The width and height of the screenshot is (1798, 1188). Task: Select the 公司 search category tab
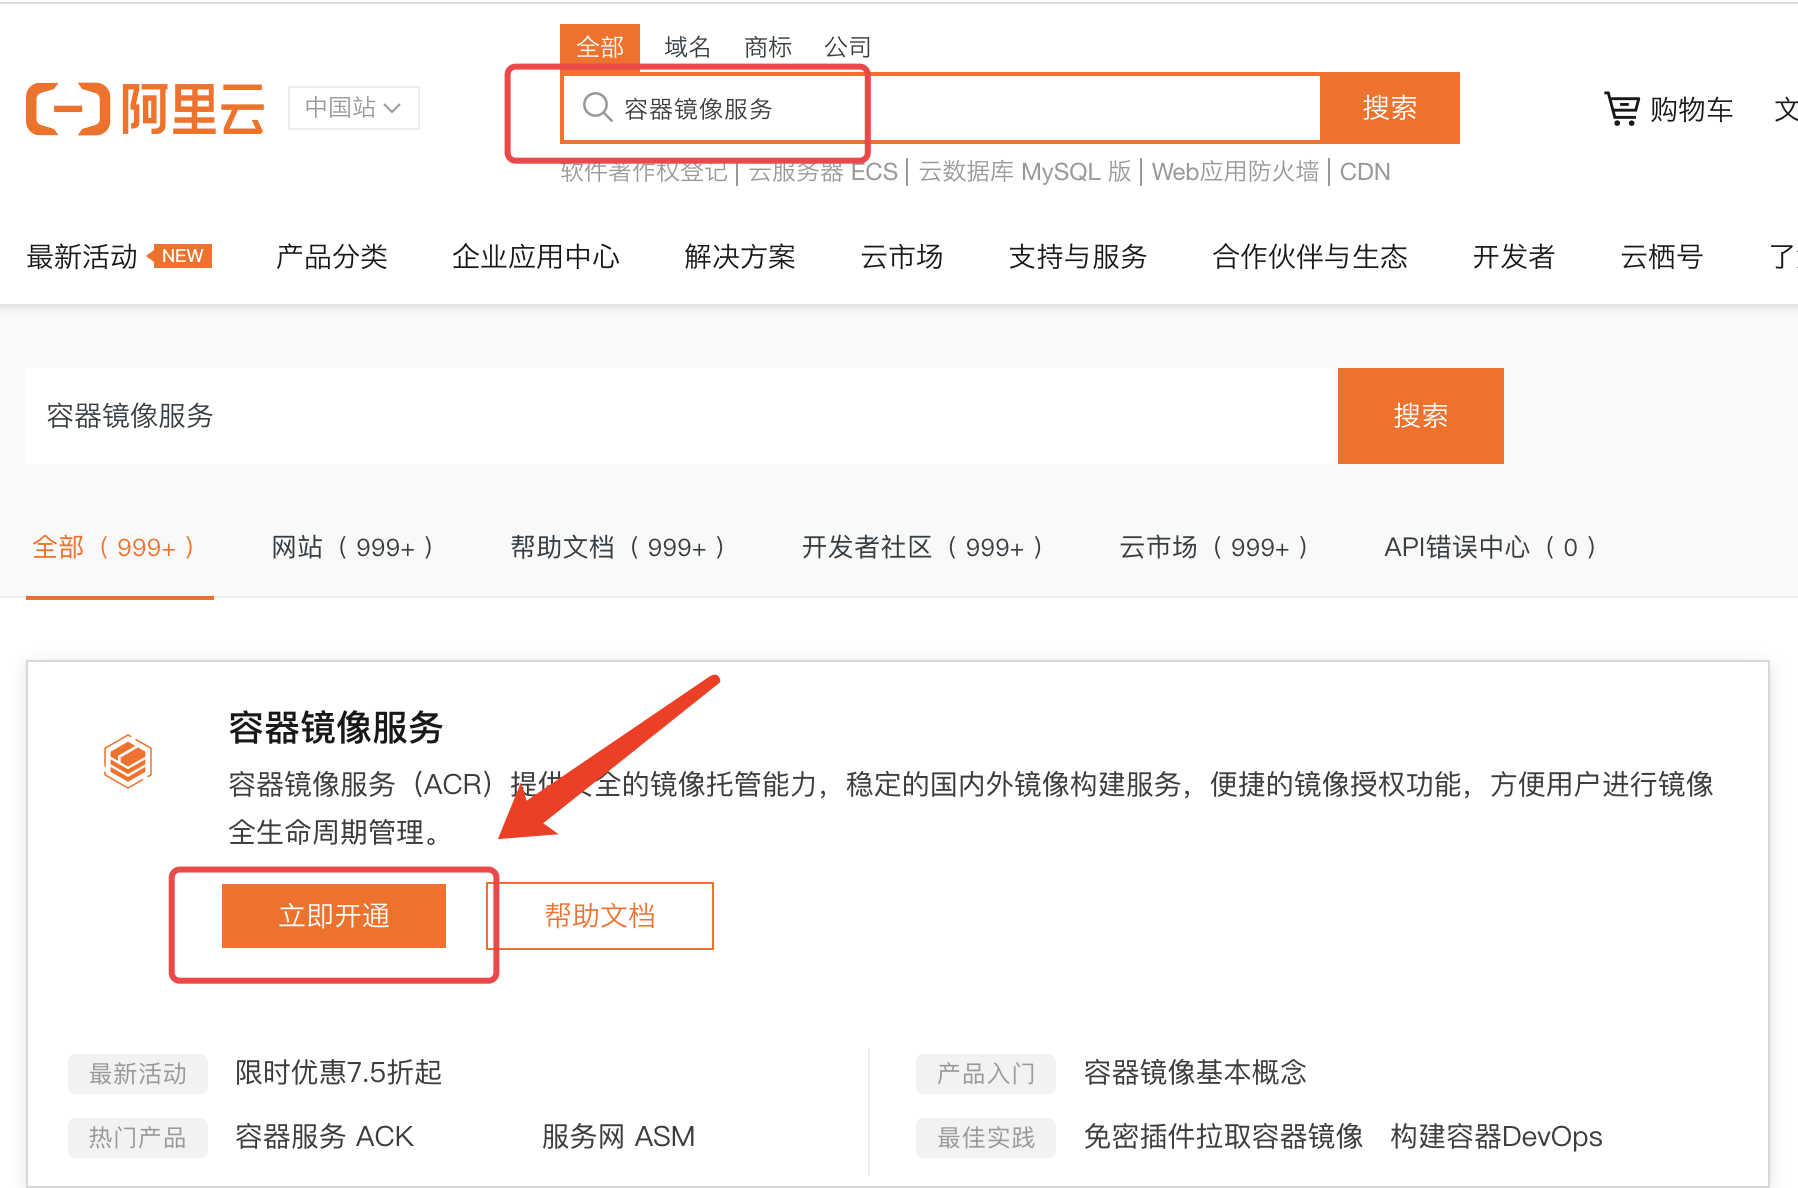(848, 47)
